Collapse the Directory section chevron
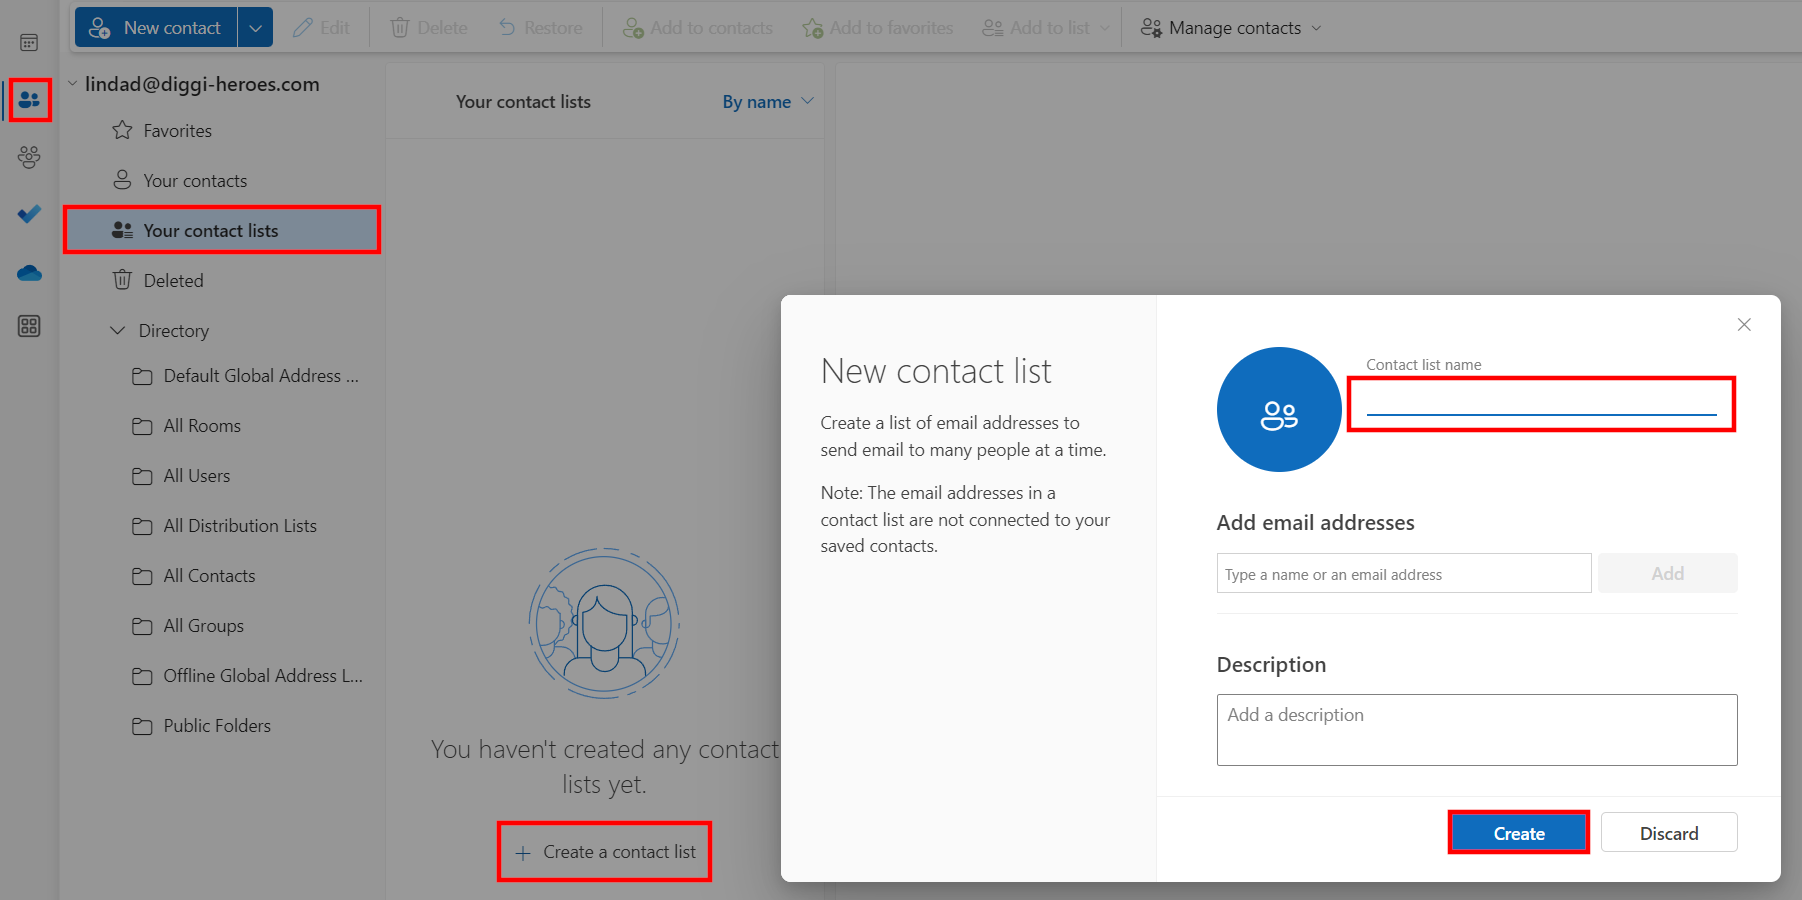 point(118,331)
